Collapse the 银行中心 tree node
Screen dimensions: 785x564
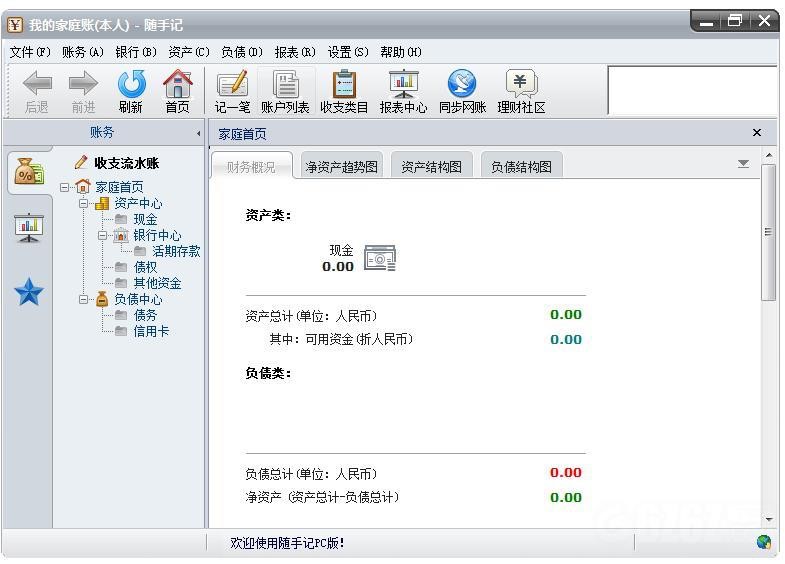pos(103,235)
